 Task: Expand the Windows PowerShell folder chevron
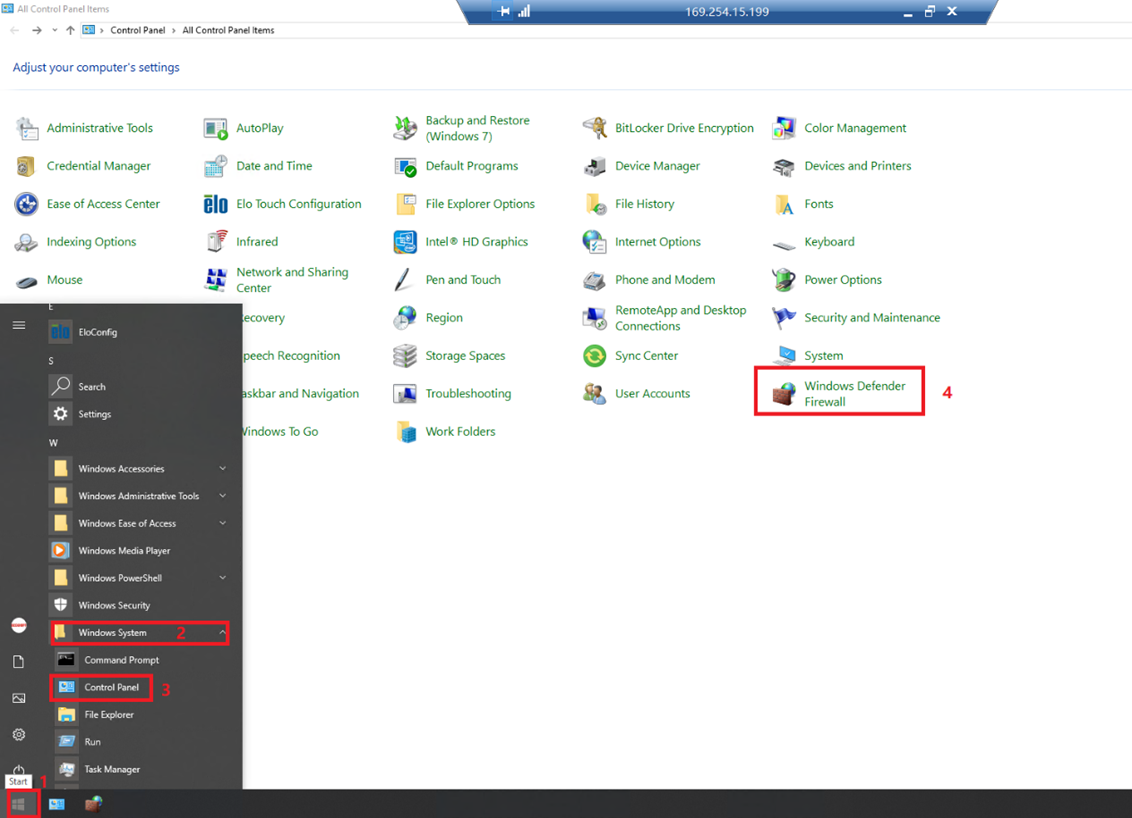(223, 578)
